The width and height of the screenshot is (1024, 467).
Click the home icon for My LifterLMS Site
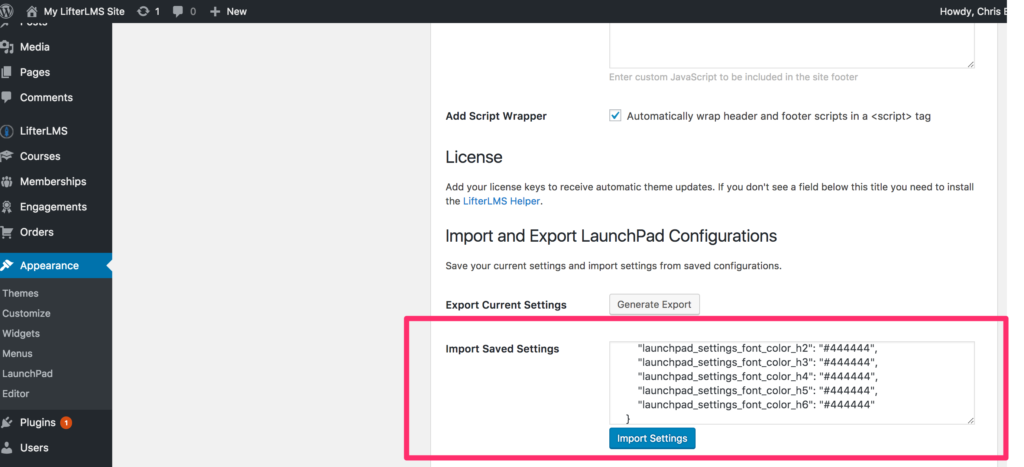(32, 11)
